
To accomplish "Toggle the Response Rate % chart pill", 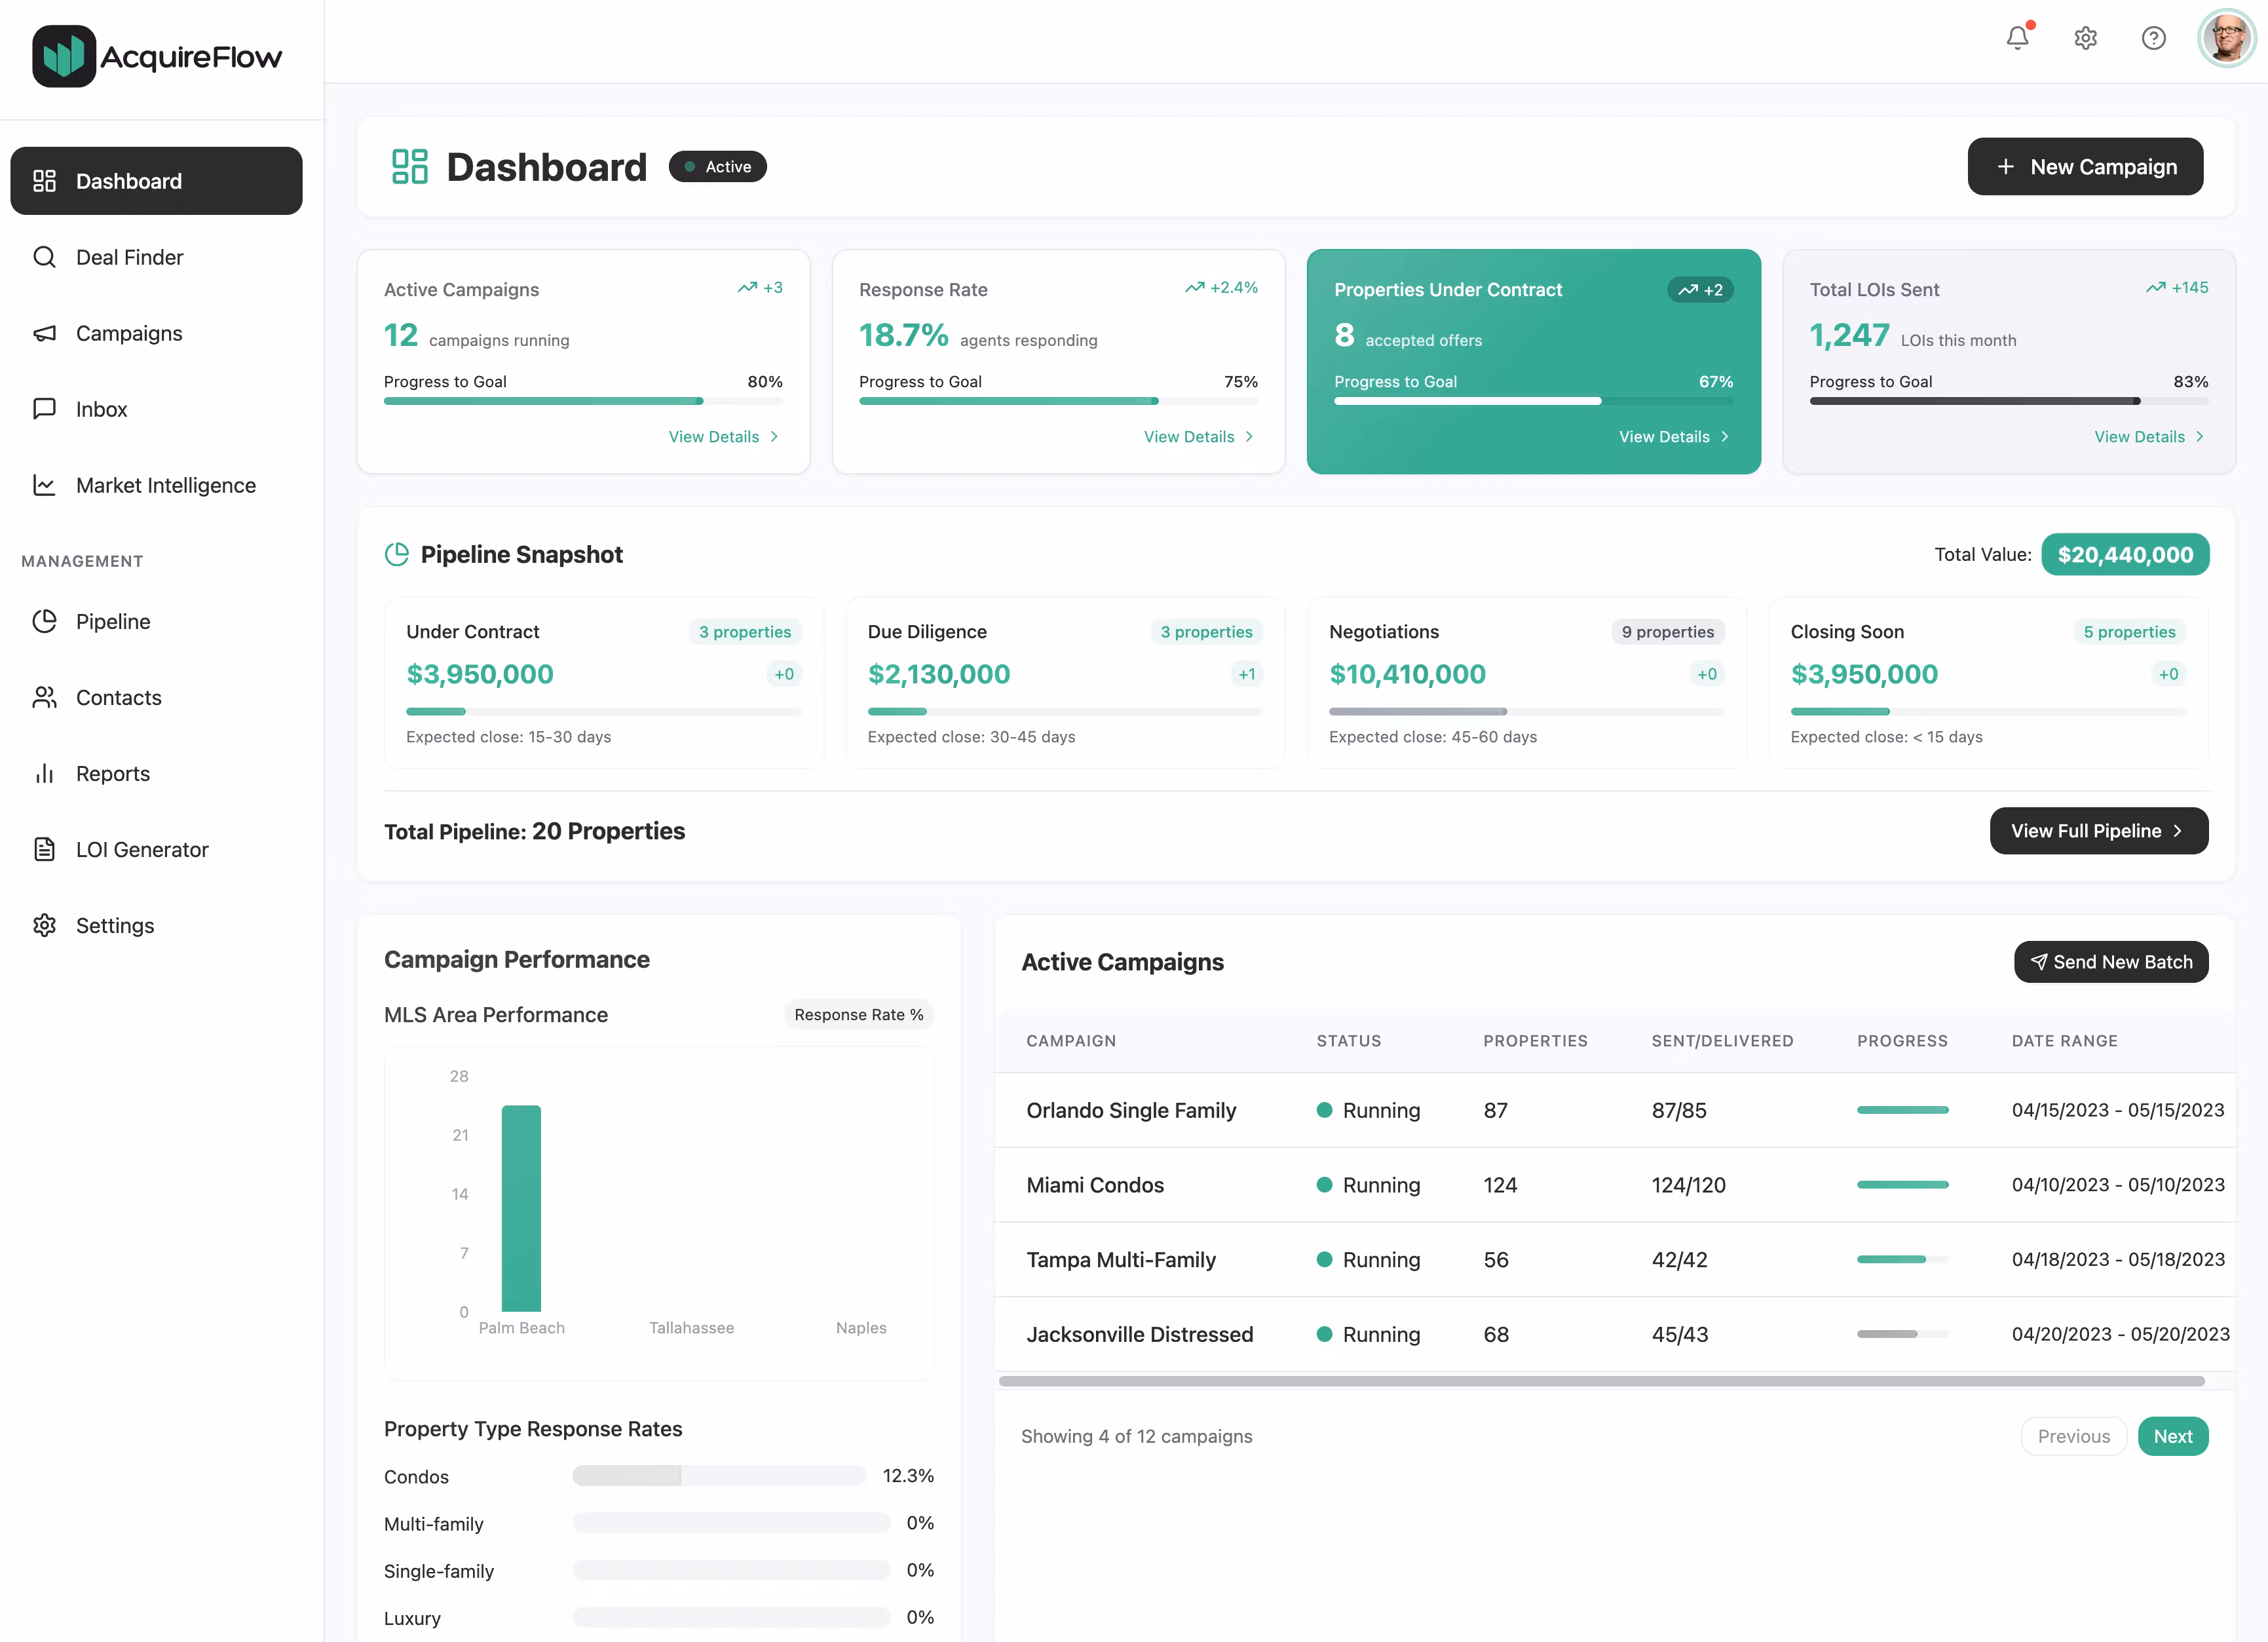I will tap(858, 1014).
